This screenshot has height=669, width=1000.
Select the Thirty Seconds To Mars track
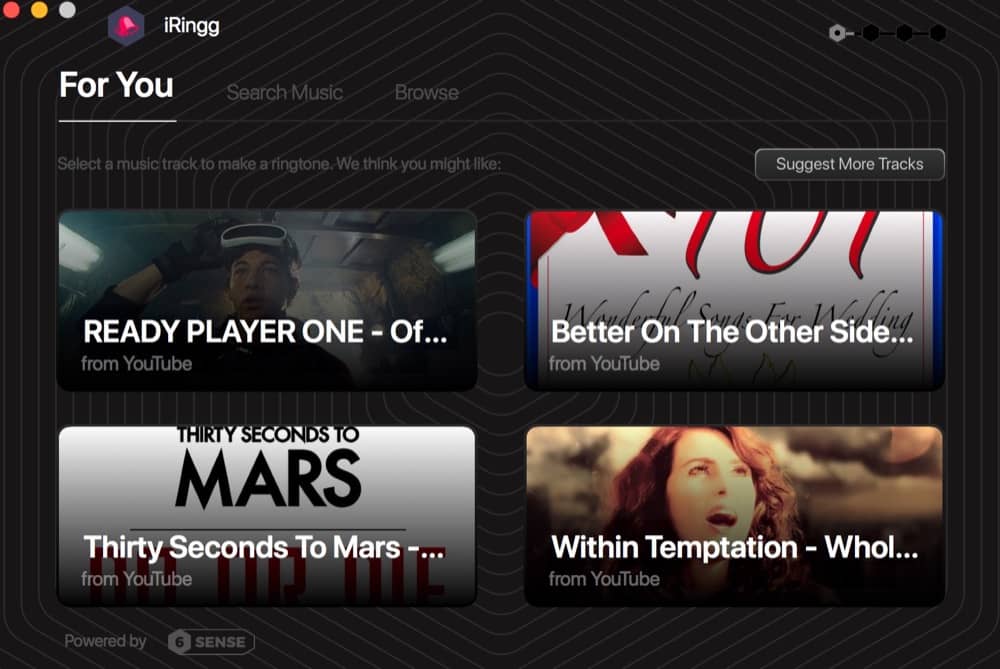coord(267,516)
